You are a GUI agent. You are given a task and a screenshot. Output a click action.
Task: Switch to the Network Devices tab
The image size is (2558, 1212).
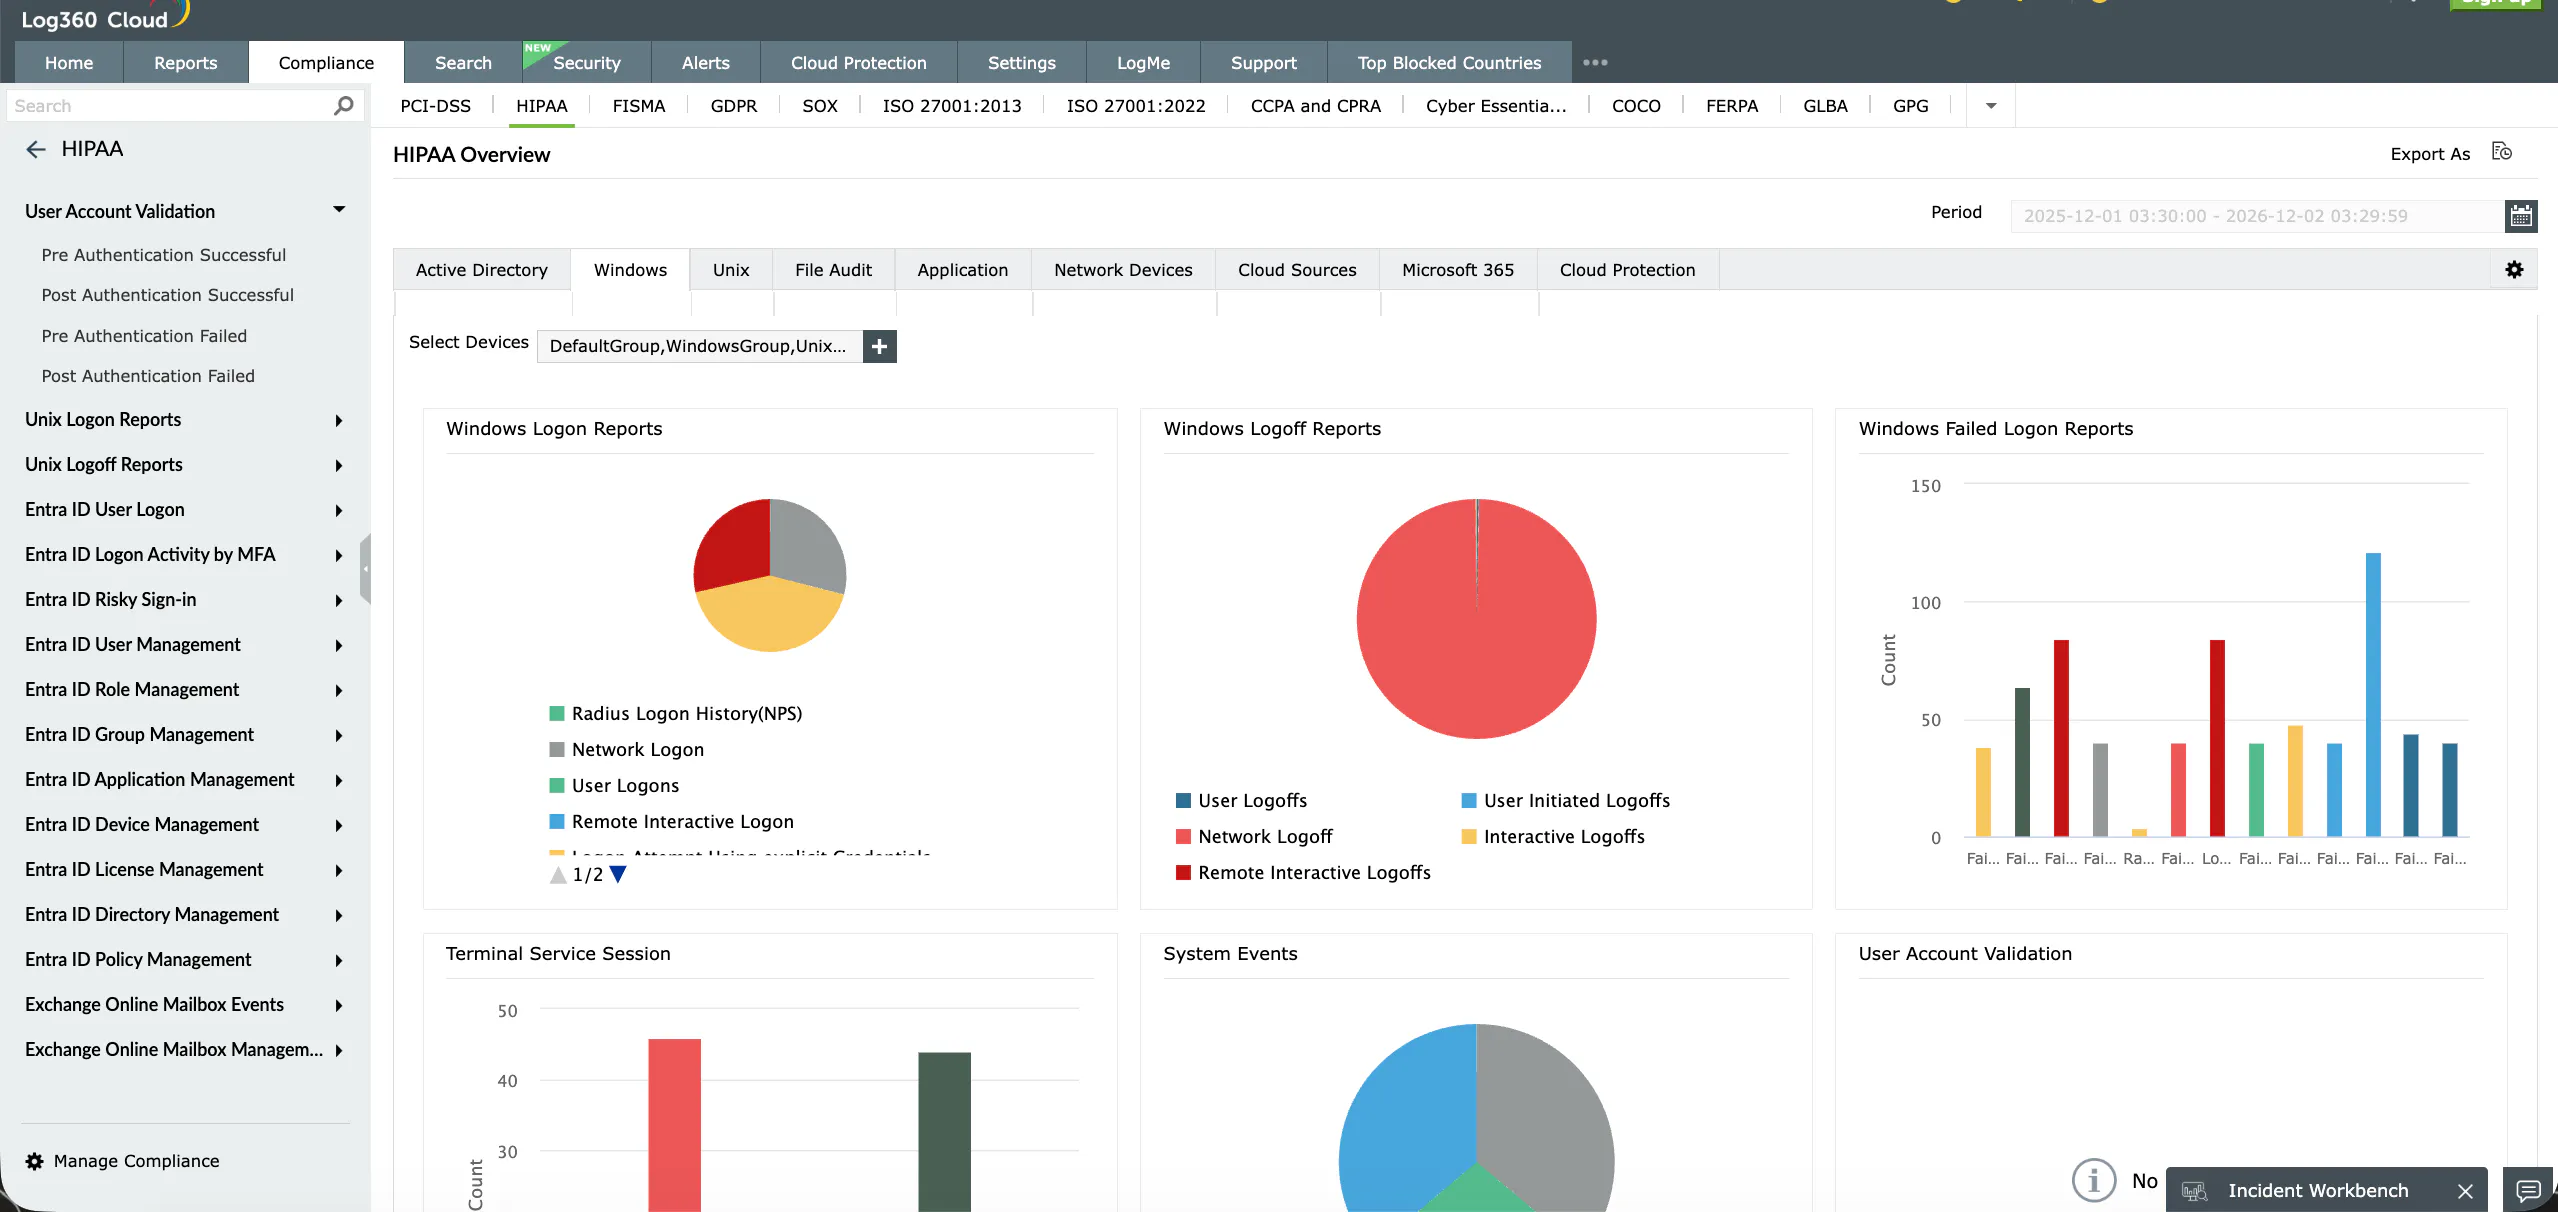(1123, 270)
